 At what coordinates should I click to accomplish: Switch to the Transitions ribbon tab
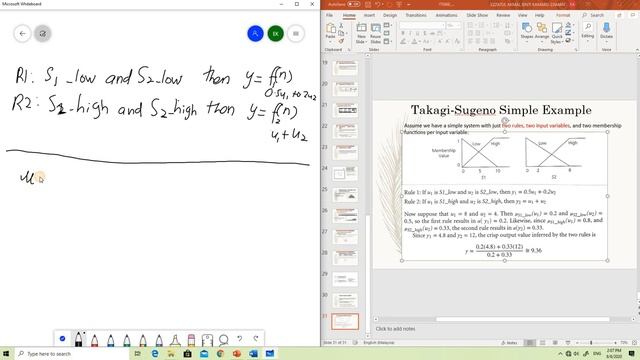point(416,15)
